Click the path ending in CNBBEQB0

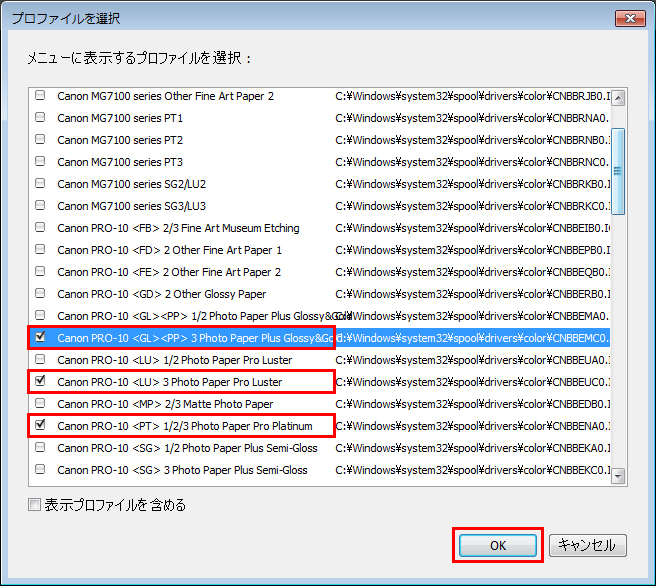tap(472, 272)
